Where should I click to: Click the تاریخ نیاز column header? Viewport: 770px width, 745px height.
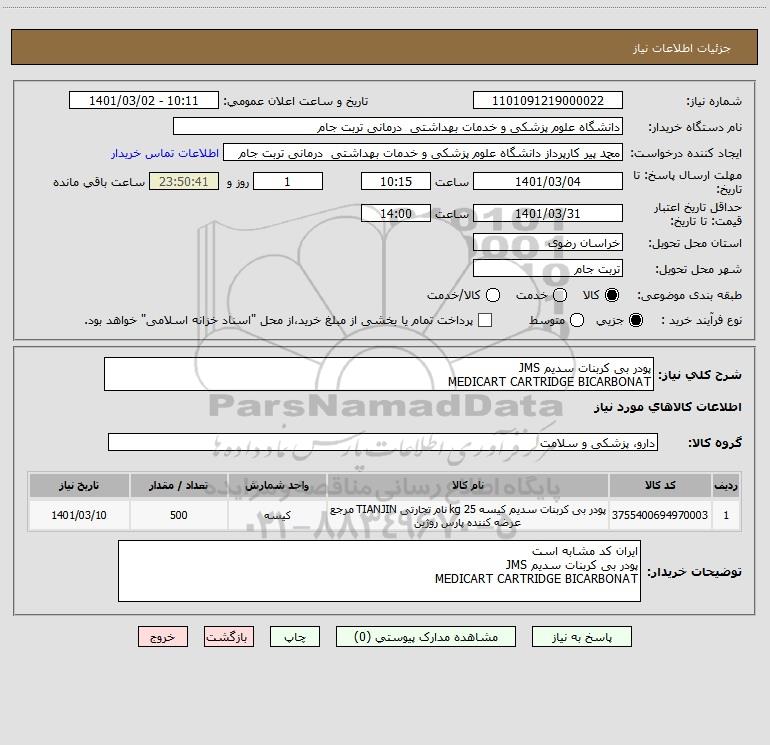pyautogui.click(x=79, y=485)
